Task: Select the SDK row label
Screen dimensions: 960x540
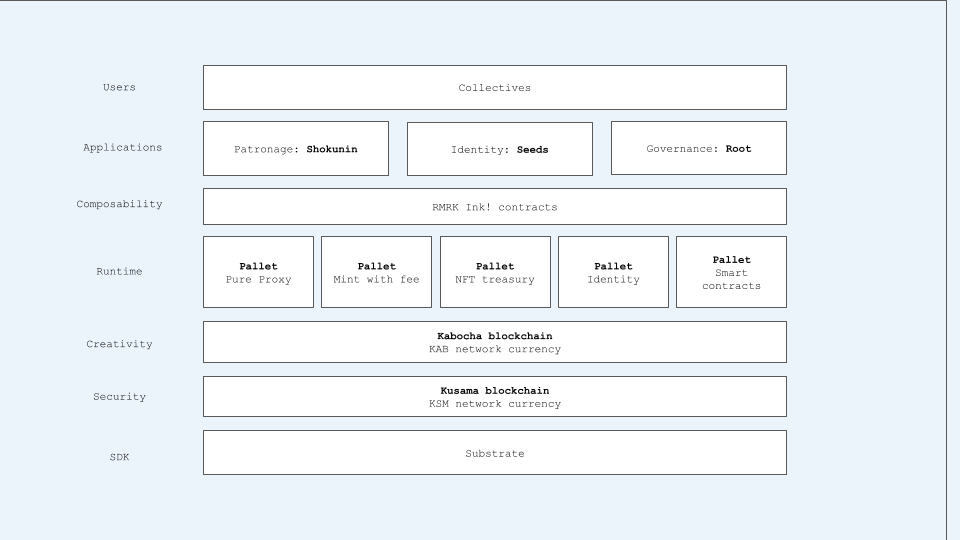Action: pyautogui.click(x=119, y=457)
